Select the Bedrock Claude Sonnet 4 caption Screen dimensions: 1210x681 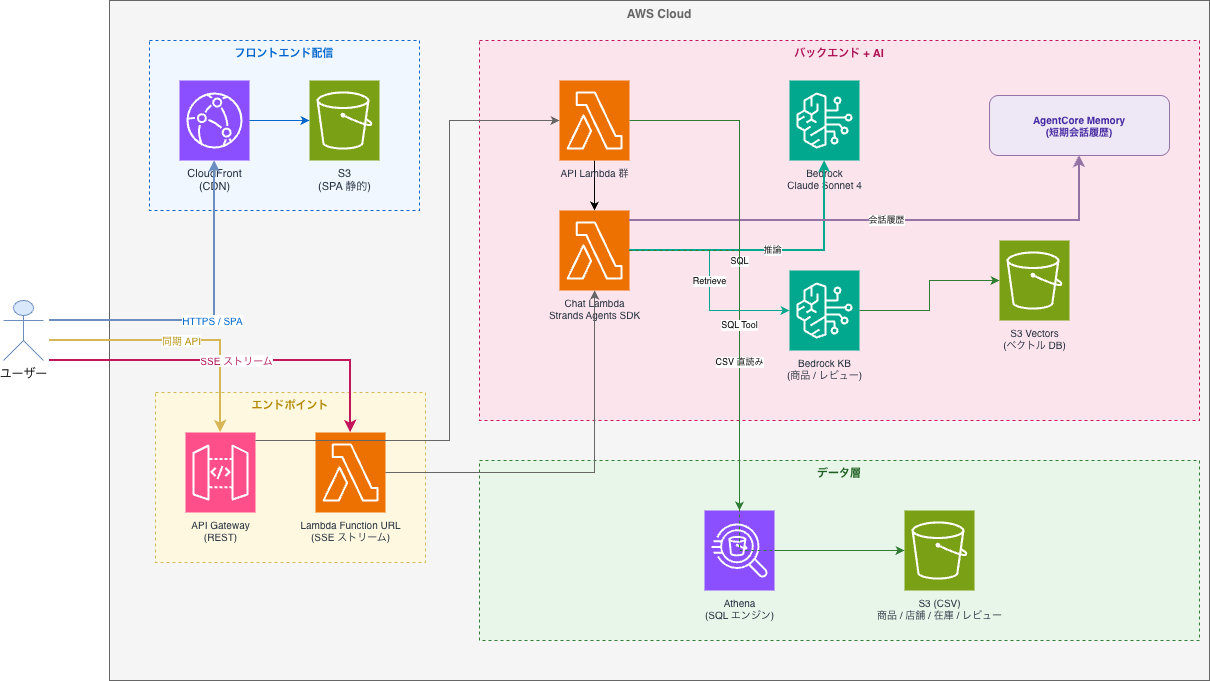[x=825, y=180]
